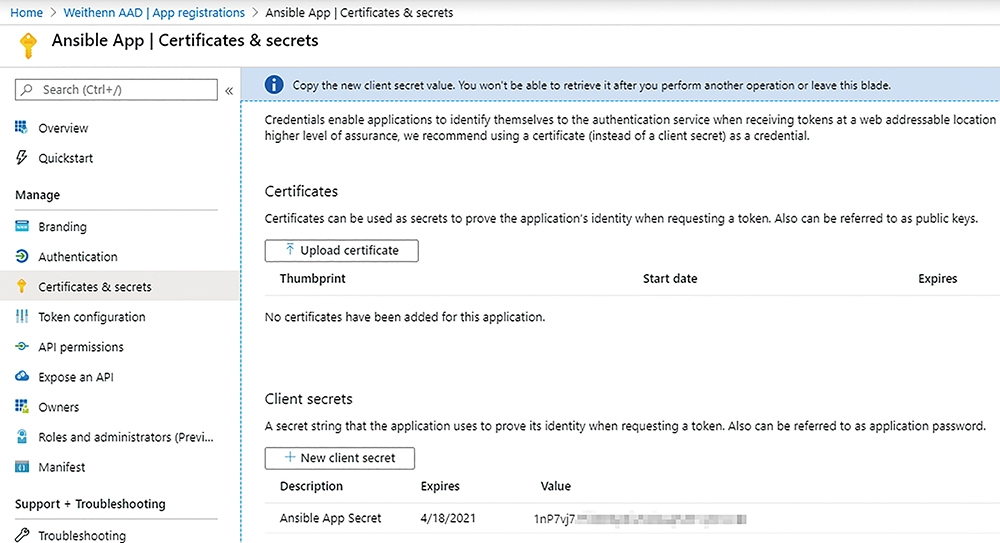Click the Overview grid icon
1000x543 pixels.
21,127
